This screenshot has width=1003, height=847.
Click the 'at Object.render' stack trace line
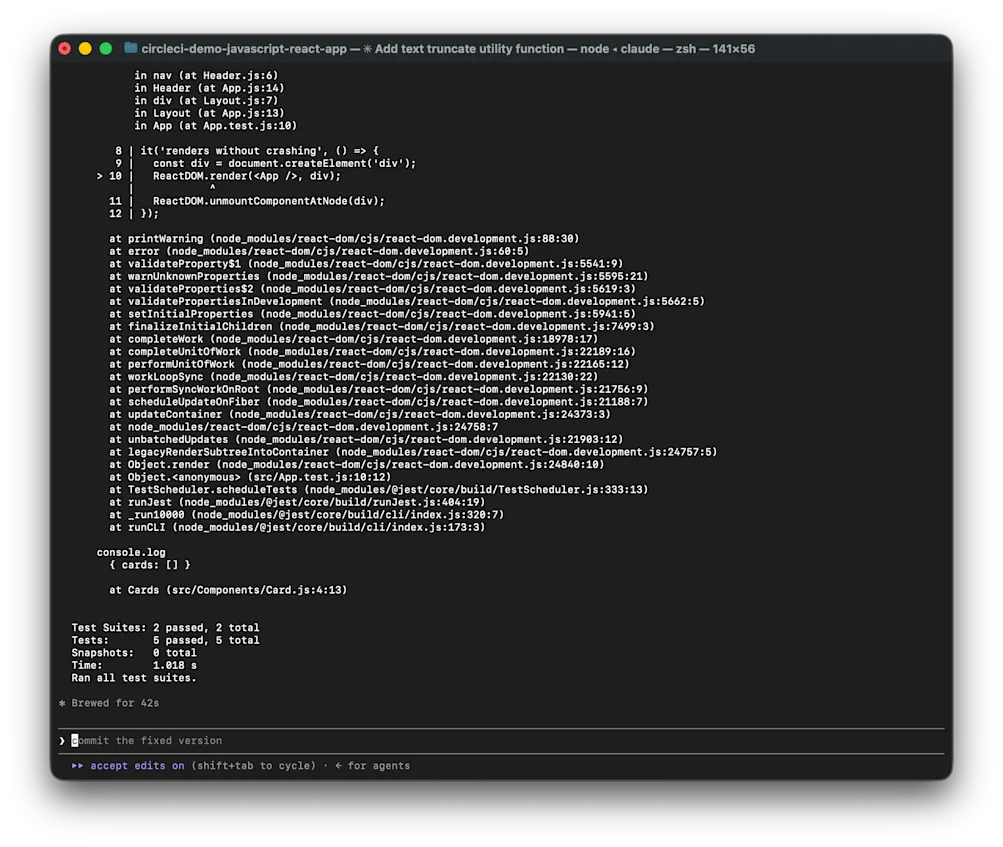click(x=356, y=464)
